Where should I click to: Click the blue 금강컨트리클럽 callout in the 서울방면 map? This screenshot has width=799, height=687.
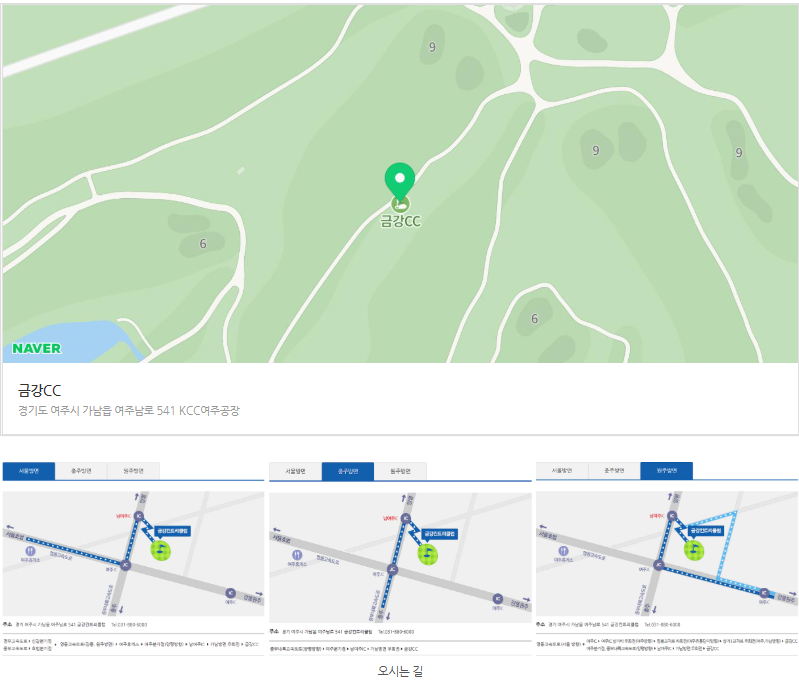[172, 531]
